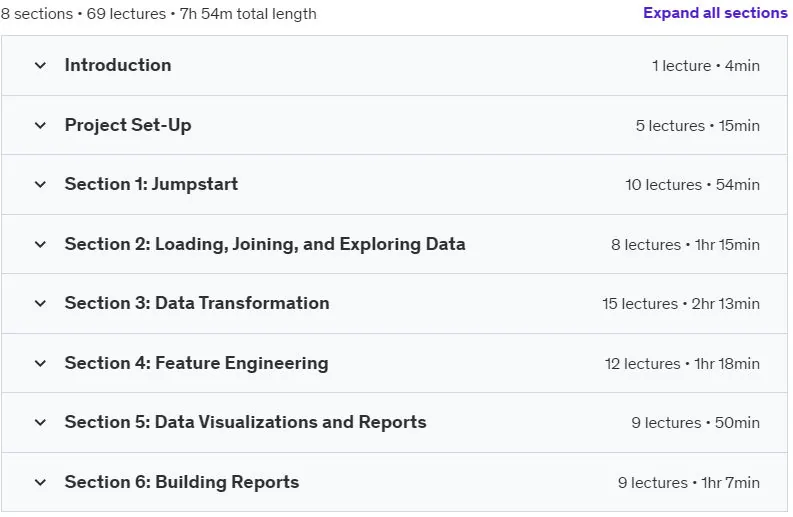The width and height of the screenshot is (793, 517).
Task: Expand the Project Set-Up chevron
Action: click(x=40, y=125)
